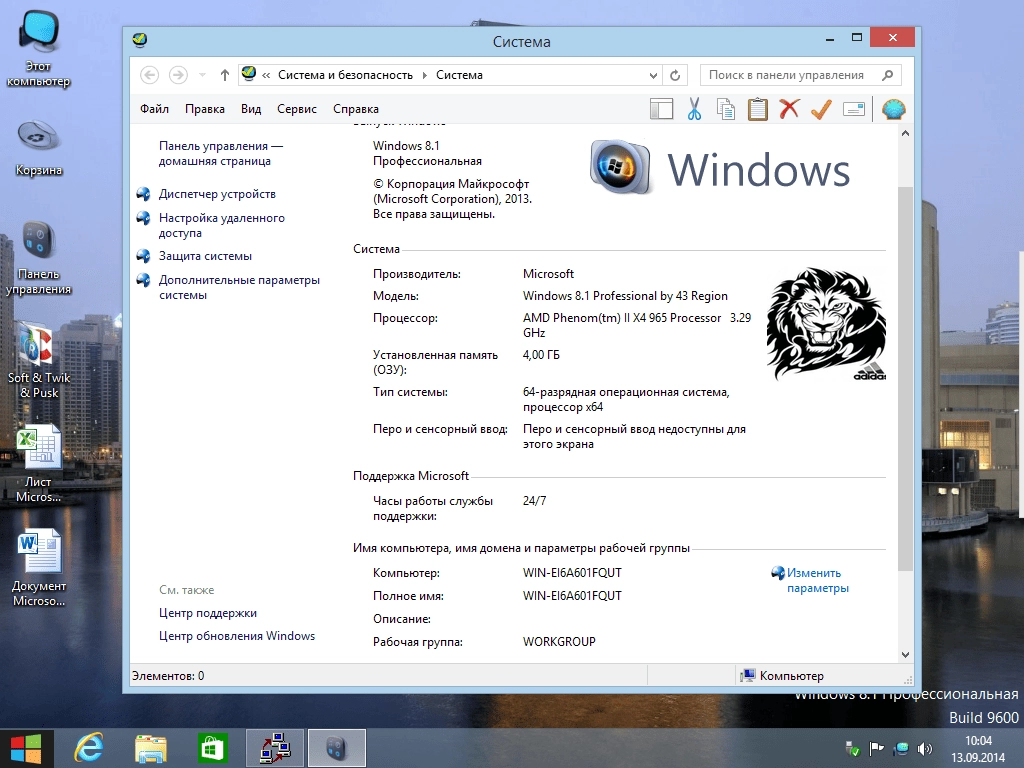
Task: Open the Справка menu
Action: point(356,109)
